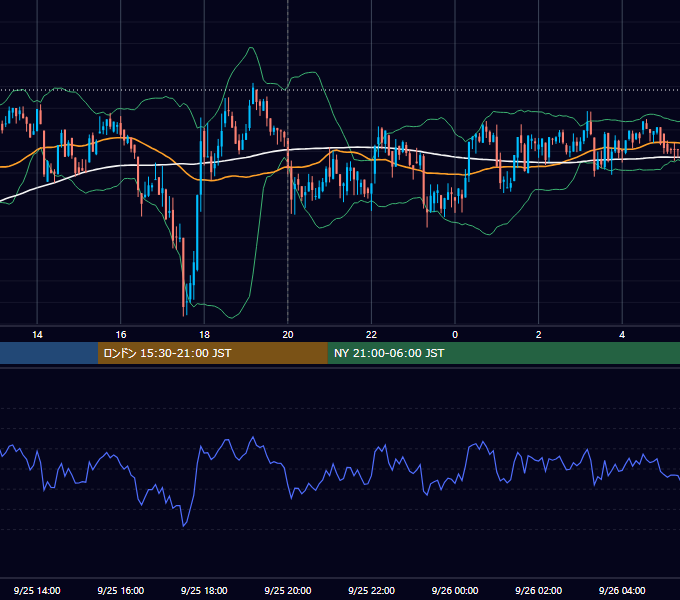
Task: Click the 9/26 02:00 date label
Action: click(538, 590)
